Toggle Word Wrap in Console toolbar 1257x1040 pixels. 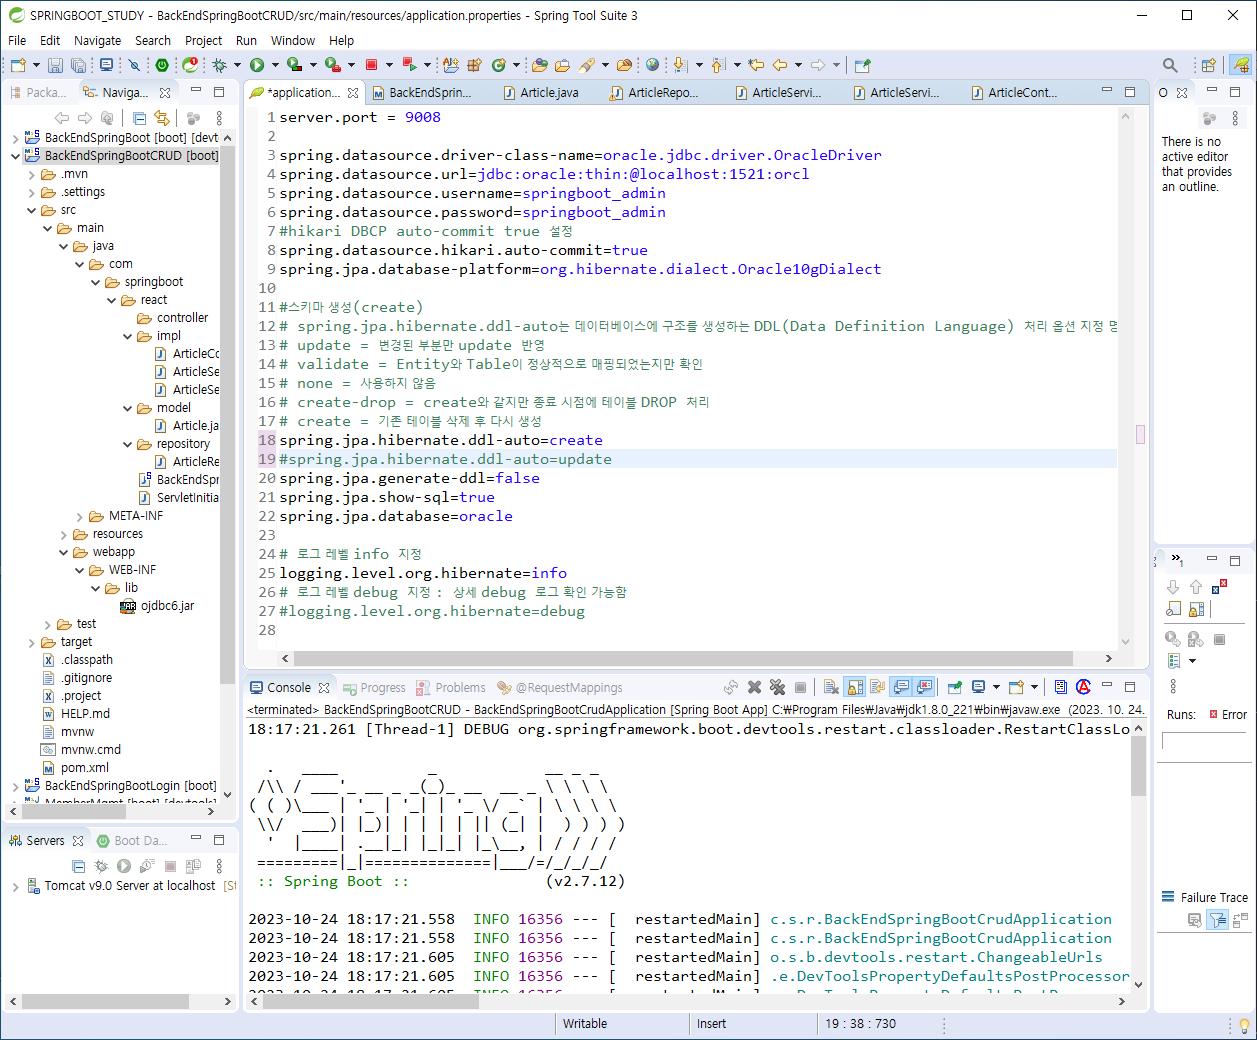[878, 687]
